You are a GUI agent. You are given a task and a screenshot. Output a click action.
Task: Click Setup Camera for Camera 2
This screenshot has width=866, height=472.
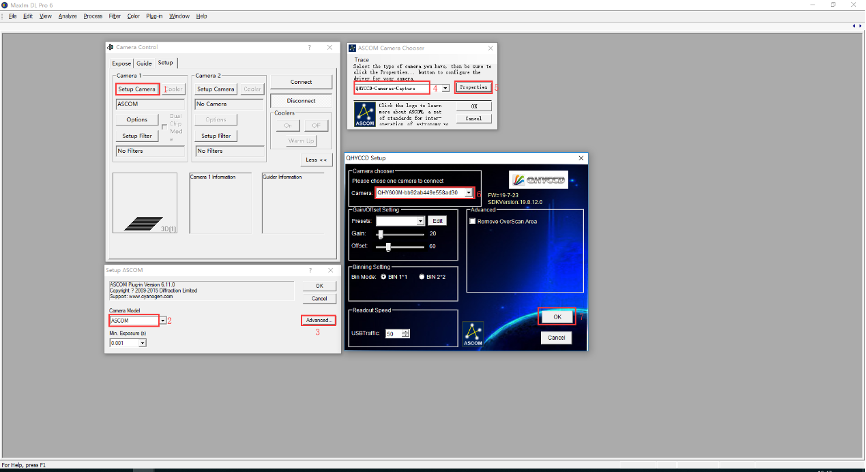tap(216, 89)
